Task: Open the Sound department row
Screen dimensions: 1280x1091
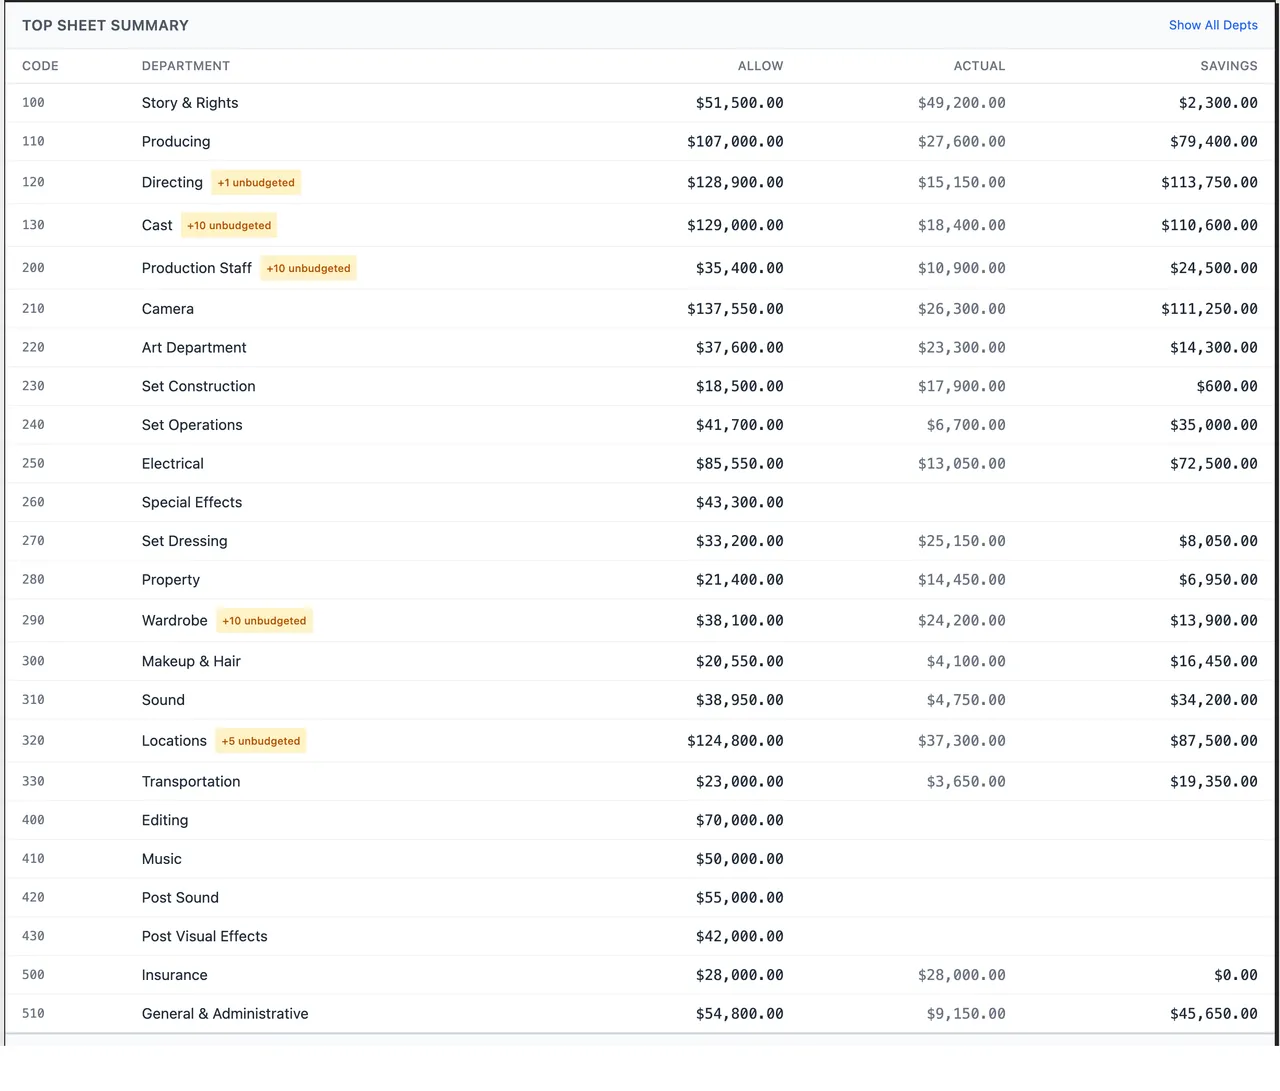Action: [x=640, y=700]
